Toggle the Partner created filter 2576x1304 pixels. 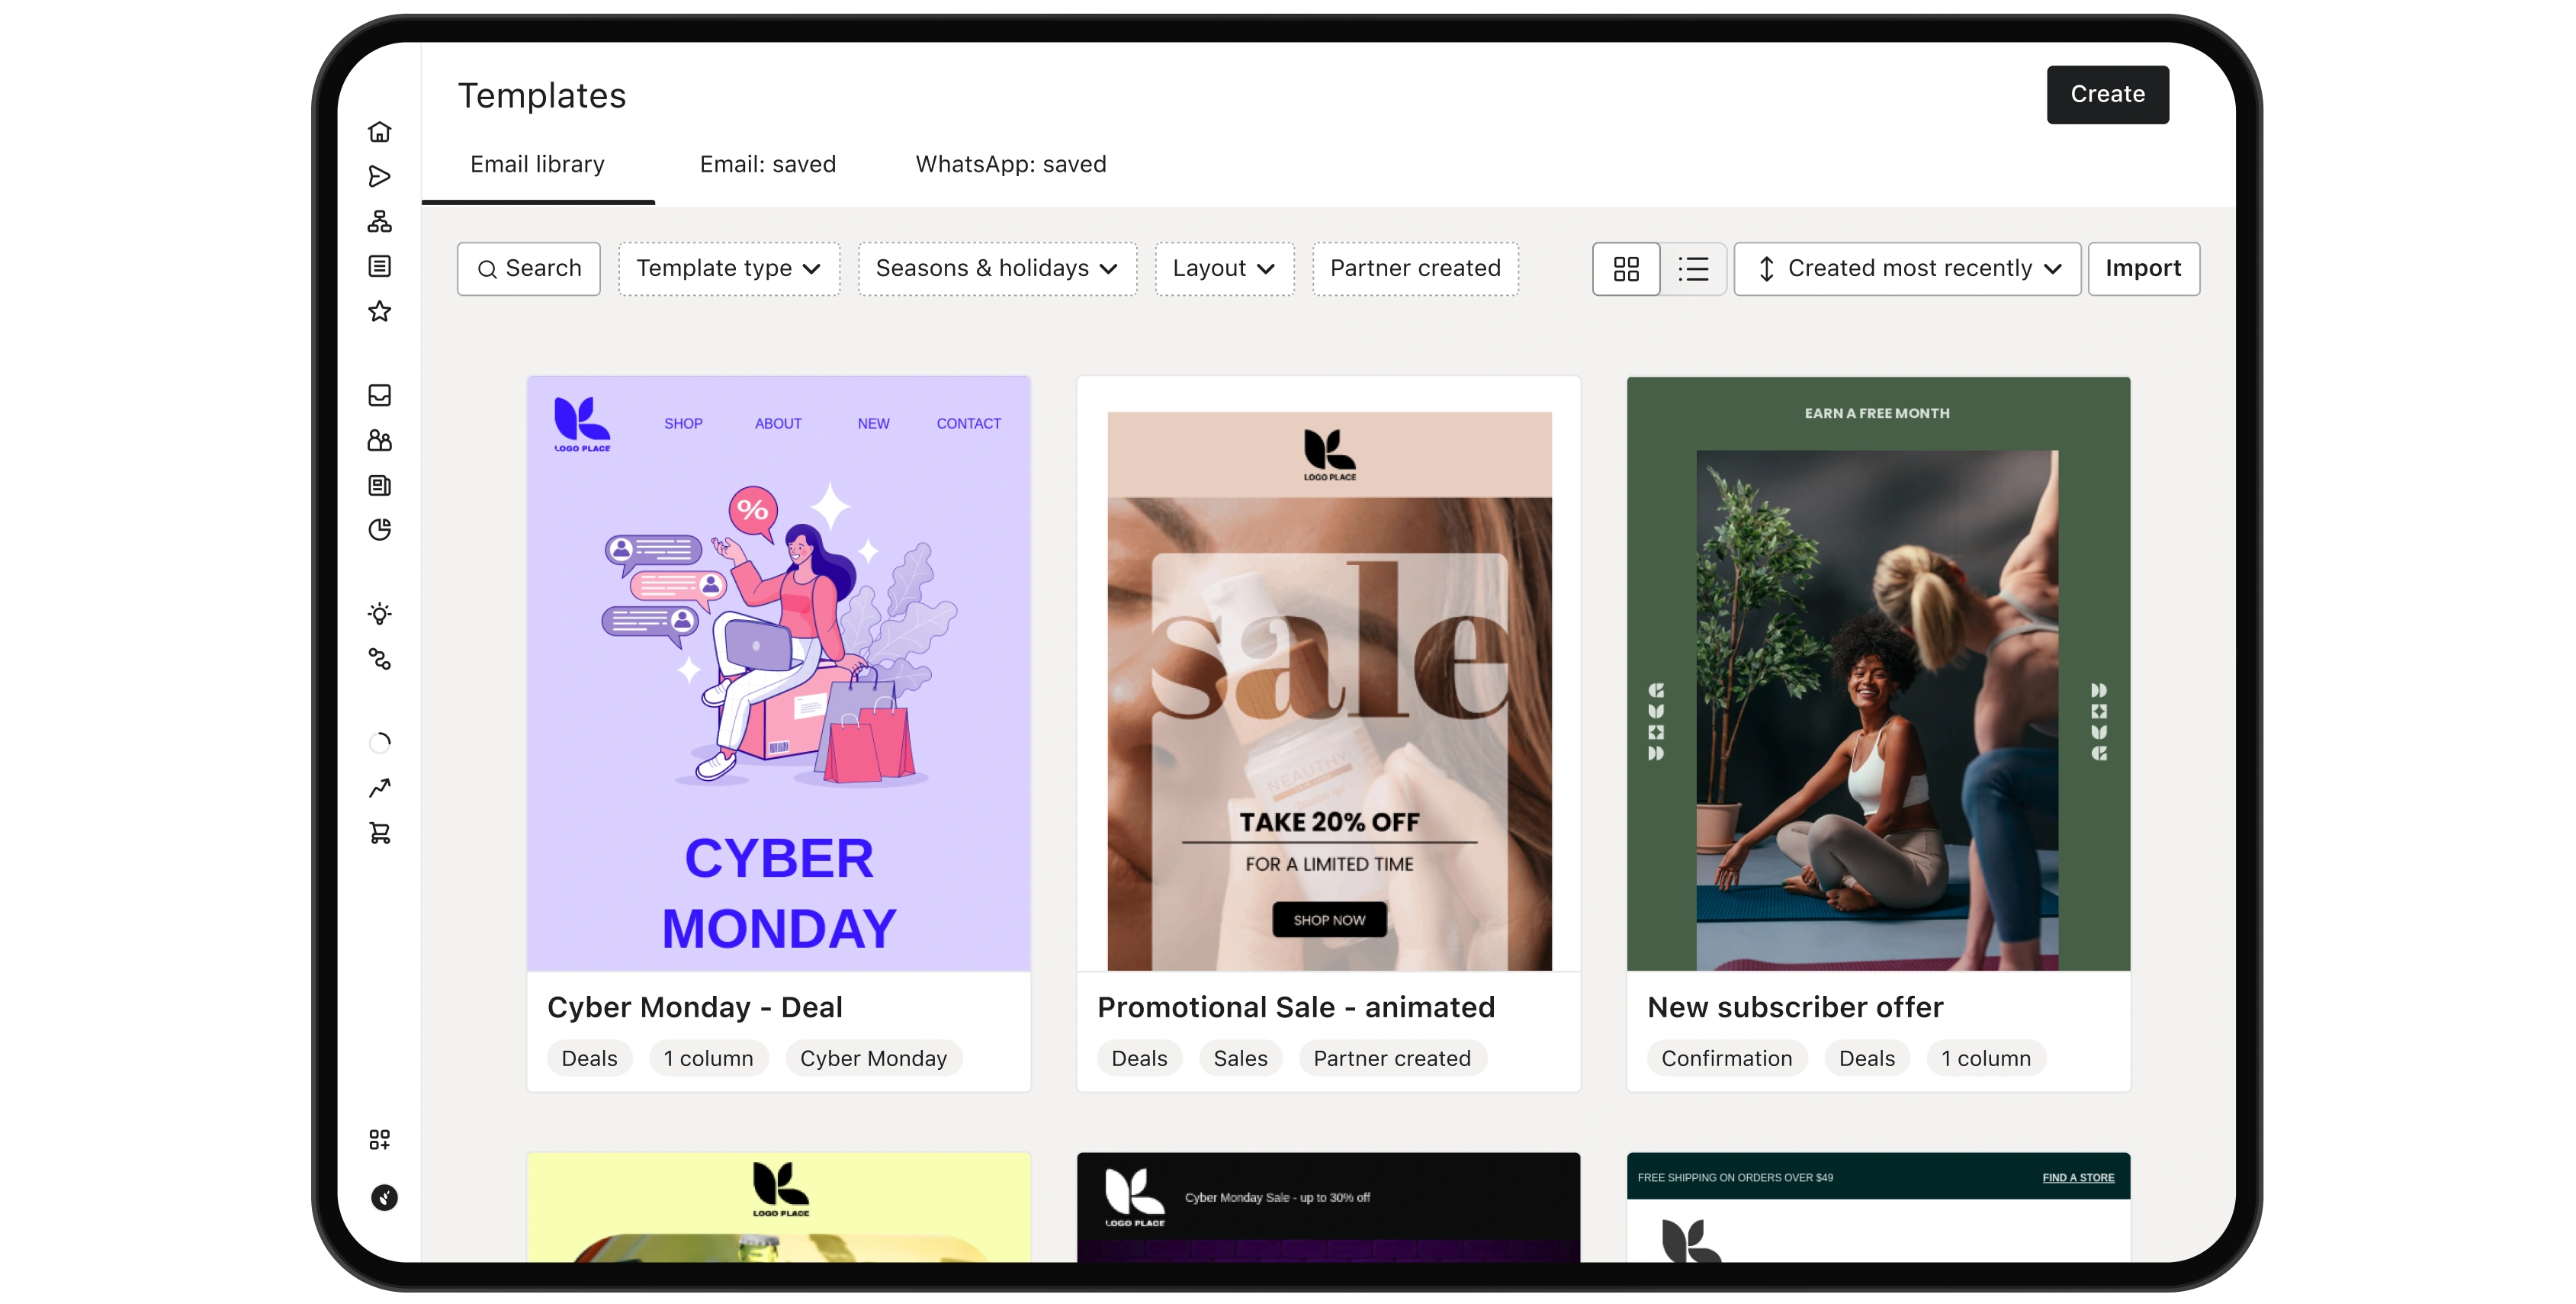click(x=1414, y=268)
